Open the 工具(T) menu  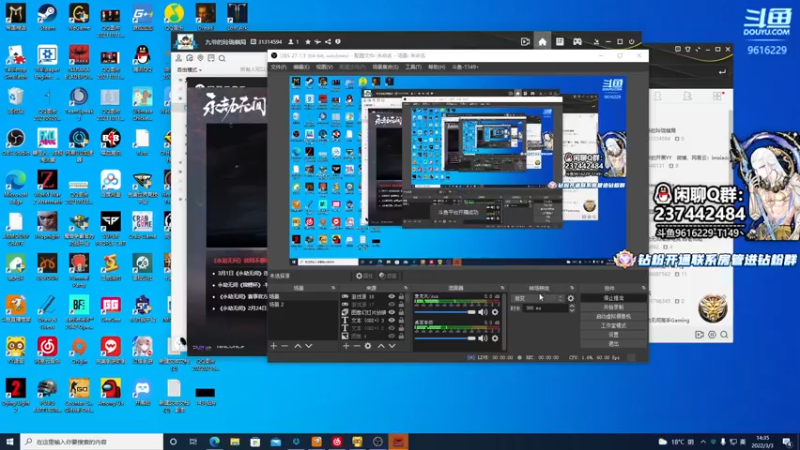pyautogui.click(x=413, y=67)
